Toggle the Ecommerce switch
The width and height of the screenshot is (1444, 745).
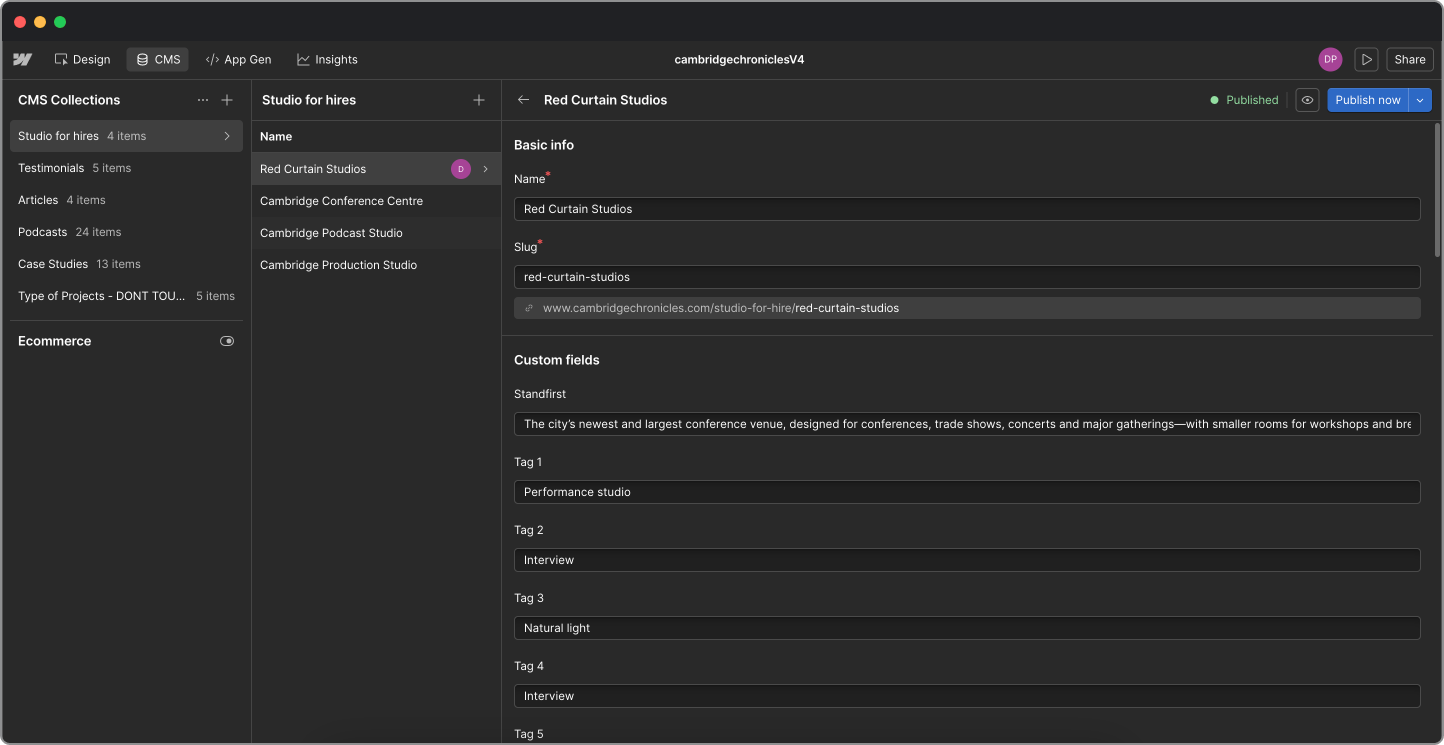tap(227, 341)
